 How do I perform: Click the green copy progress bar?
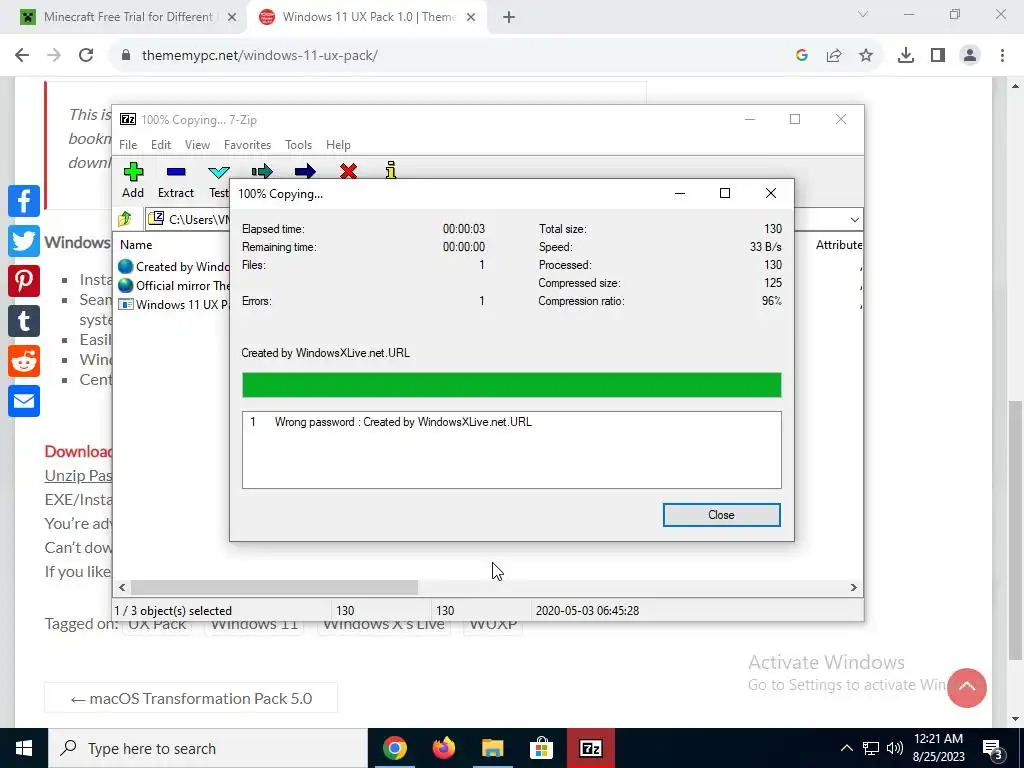pyautogui.click(x=511, y=385)
